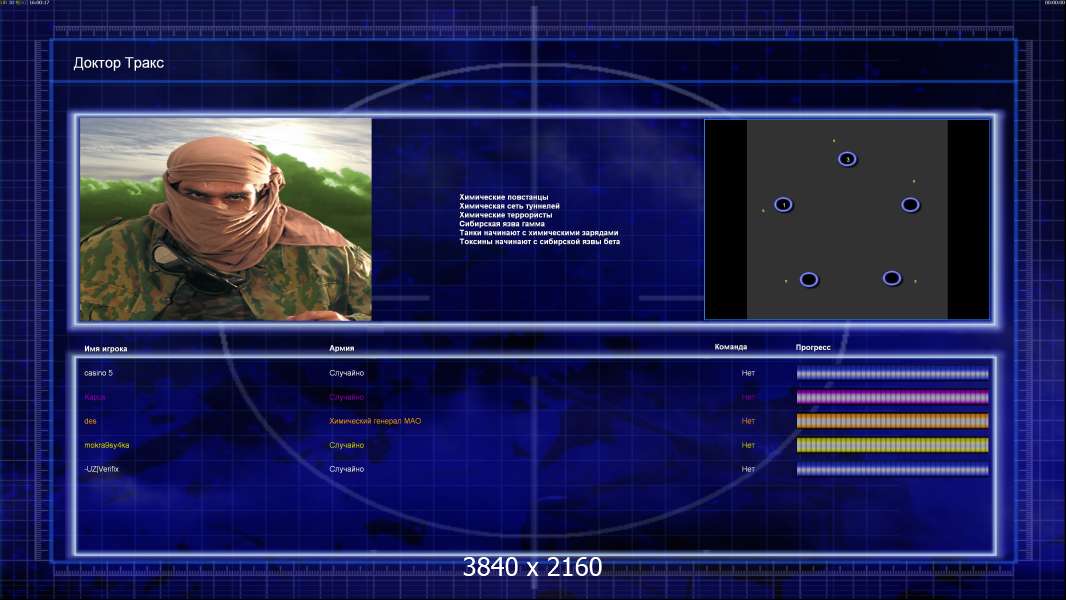Select player name -UZ|Verifix
1066x600 pixels.
101,469
